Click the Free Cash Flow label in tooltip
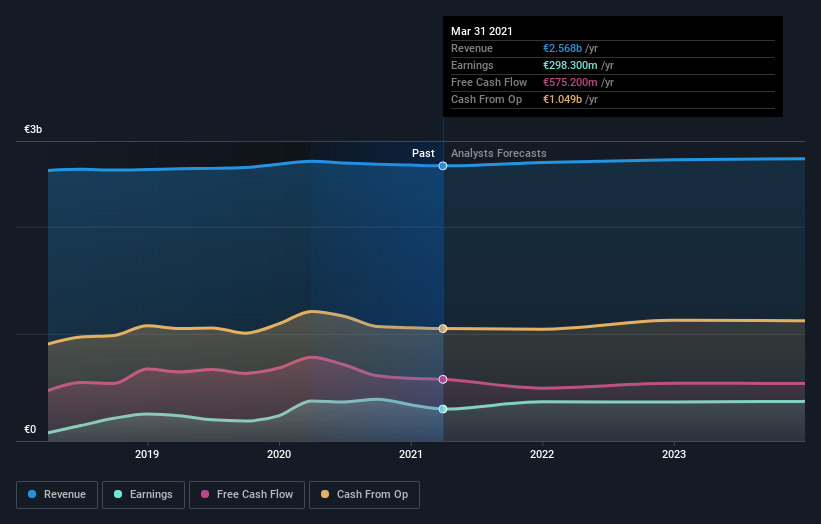The width and height of the screenshot is (821, 524). (x=489, y=82)
